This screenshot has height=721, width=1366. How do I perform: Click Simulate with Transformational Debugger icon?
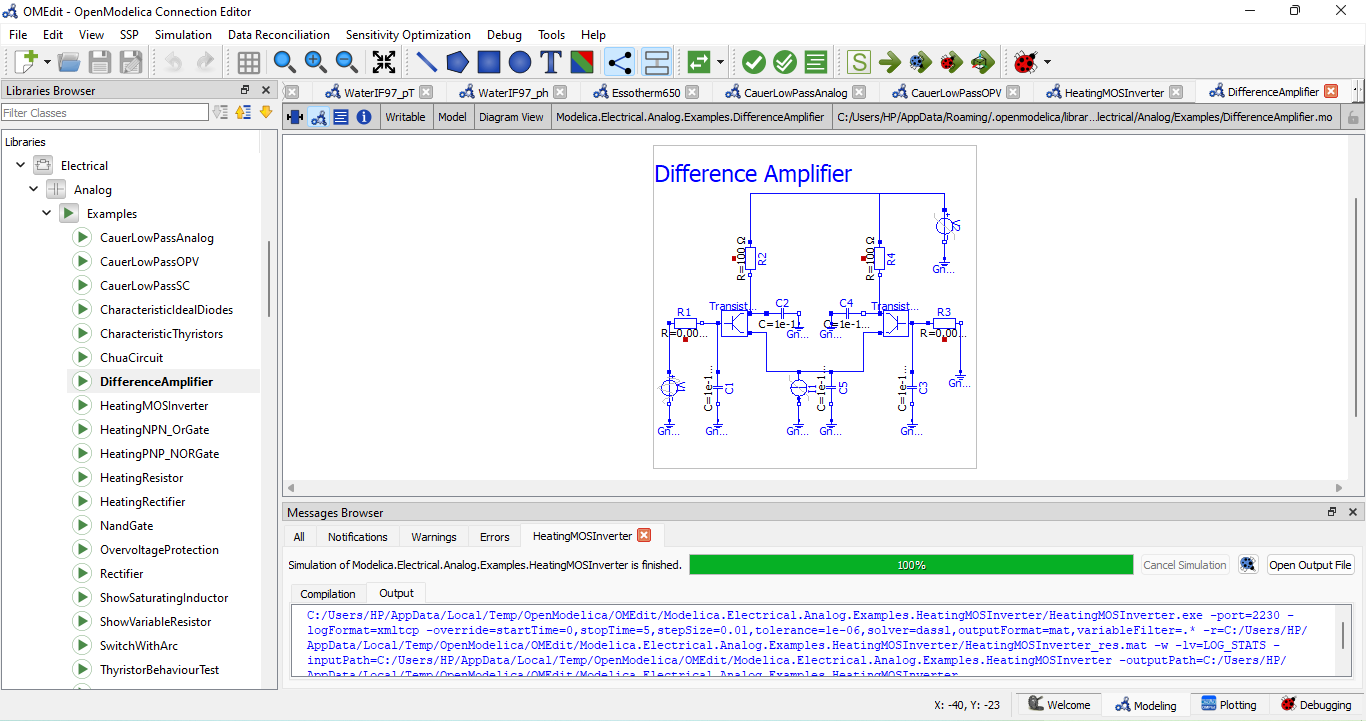pos(921,62)
